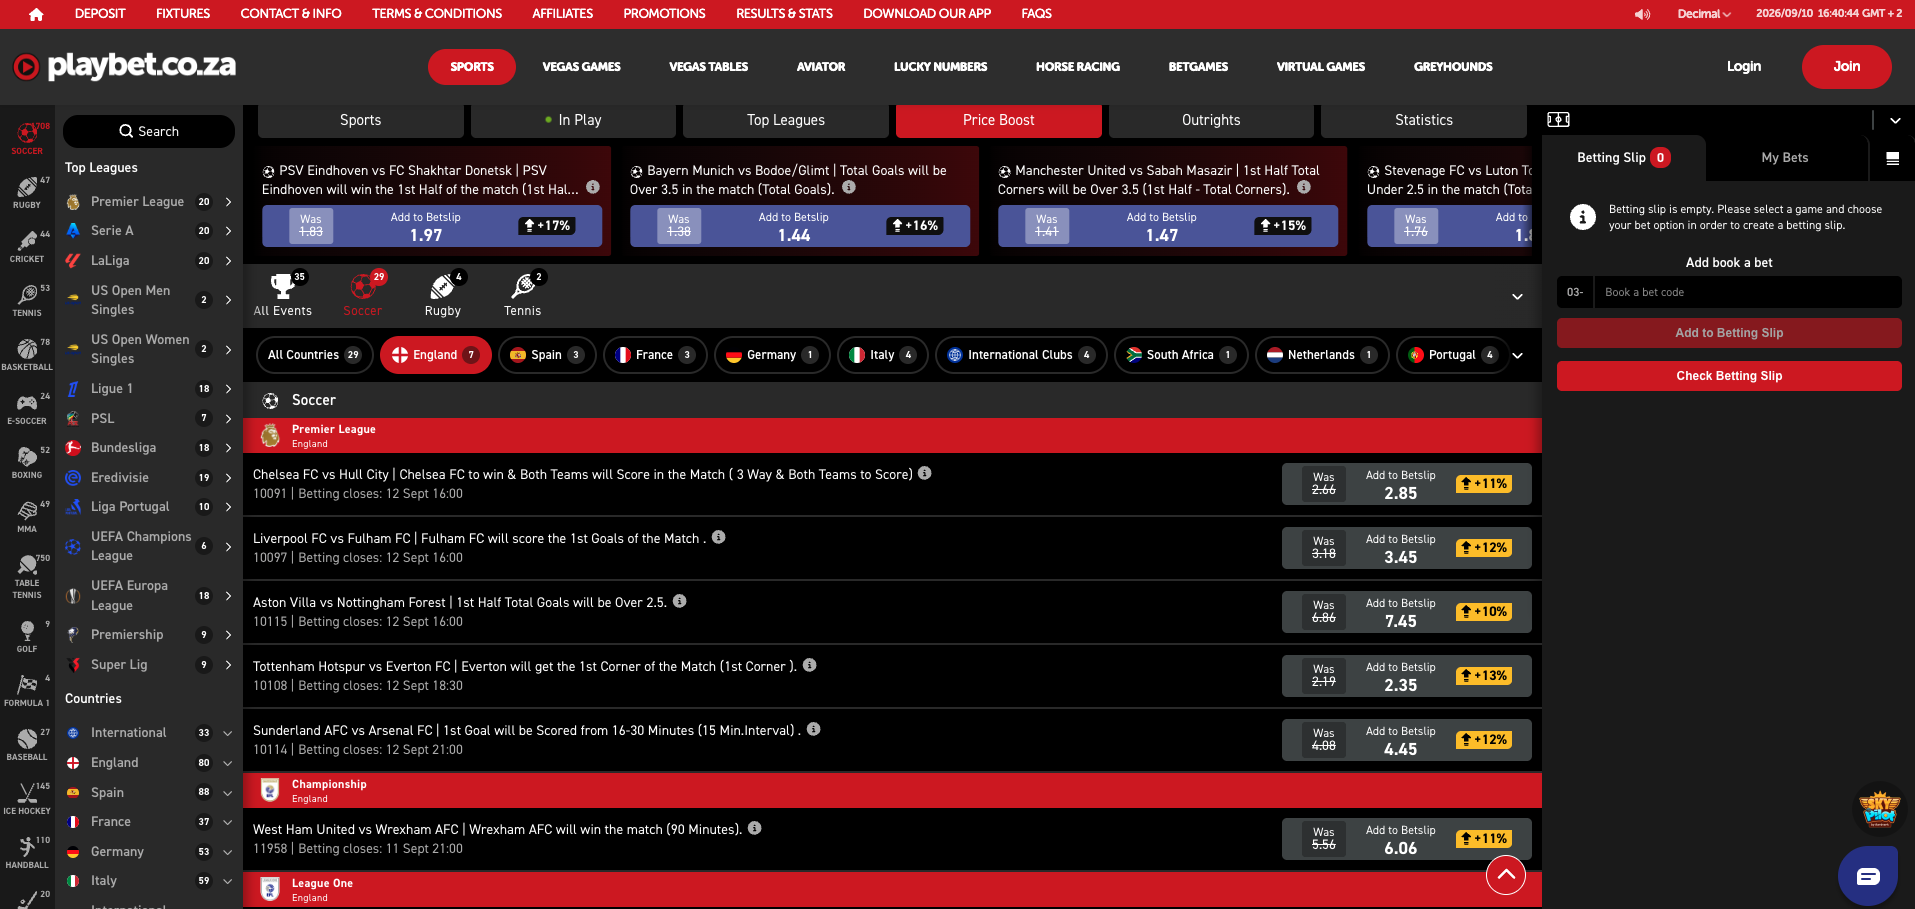Open Basketball in left sports sidebar
1915x909 pixels.
(27, 355)
